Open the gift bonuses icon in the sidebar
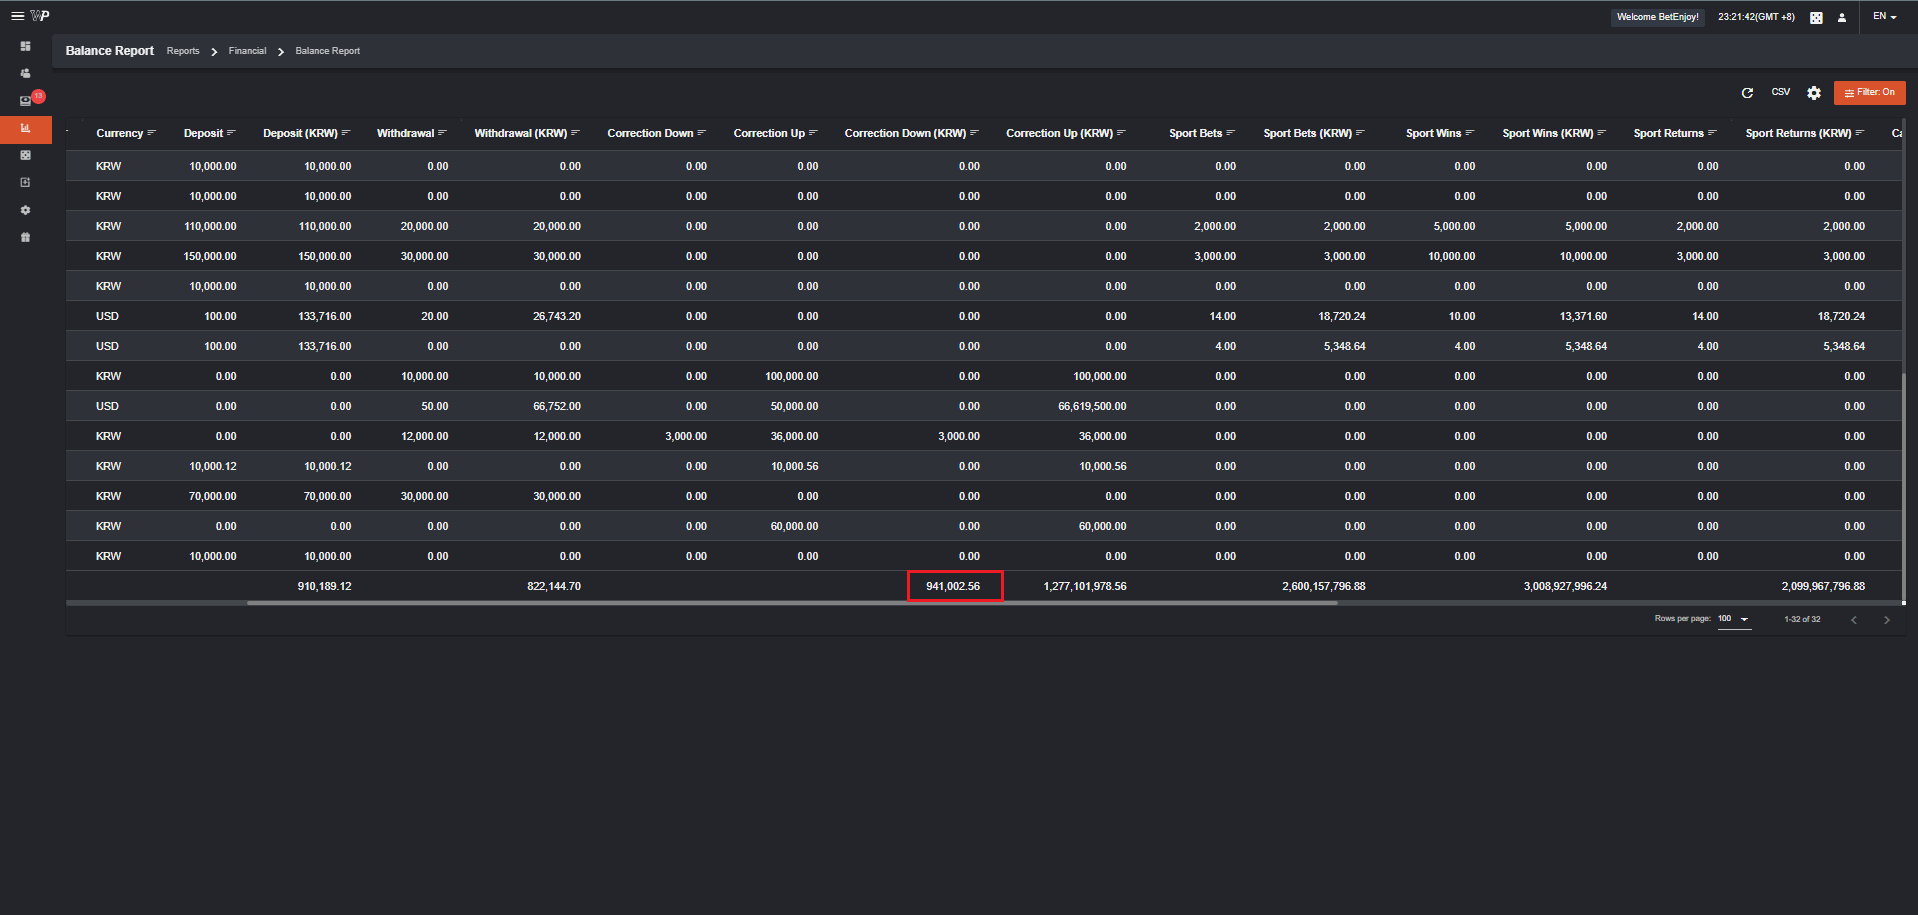This screenshot has width=1918, height=915. (x=26, y=237)
